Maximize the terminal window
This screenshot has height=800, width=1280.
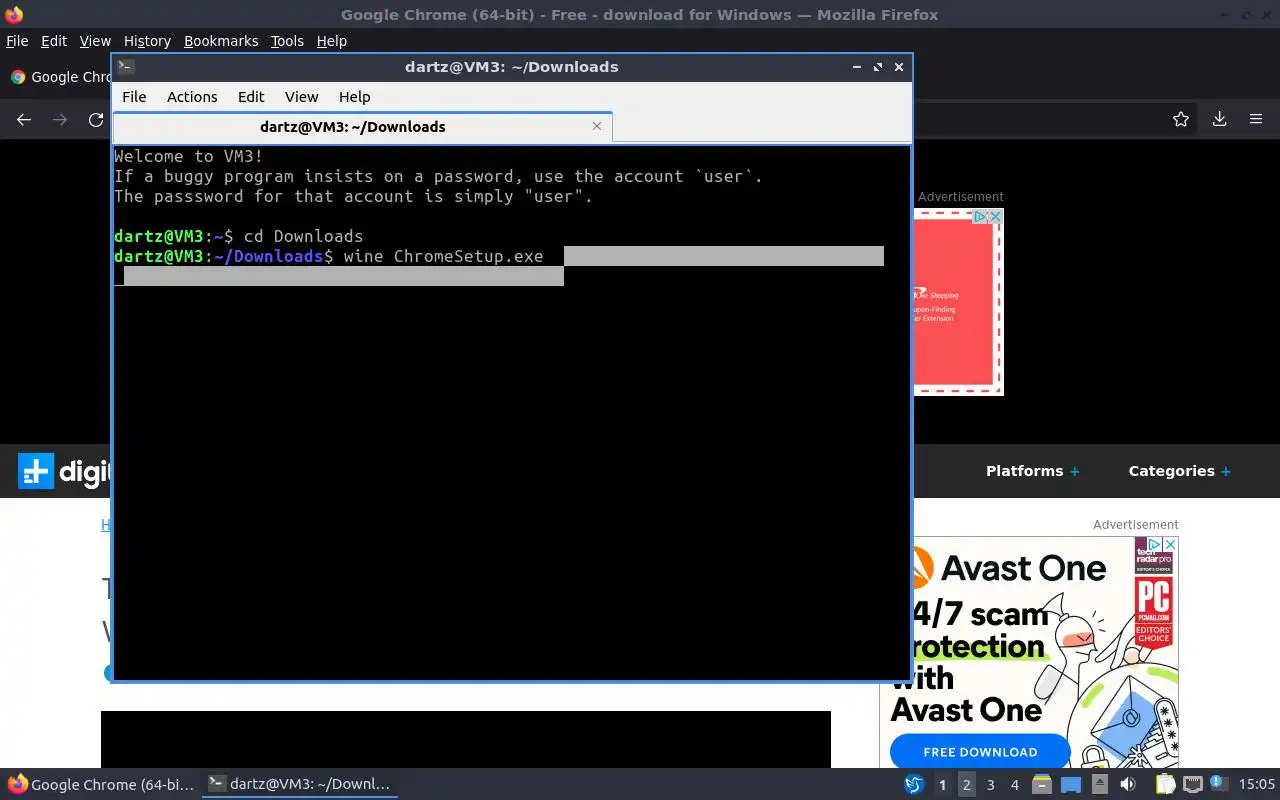click(x=878, y=67)
